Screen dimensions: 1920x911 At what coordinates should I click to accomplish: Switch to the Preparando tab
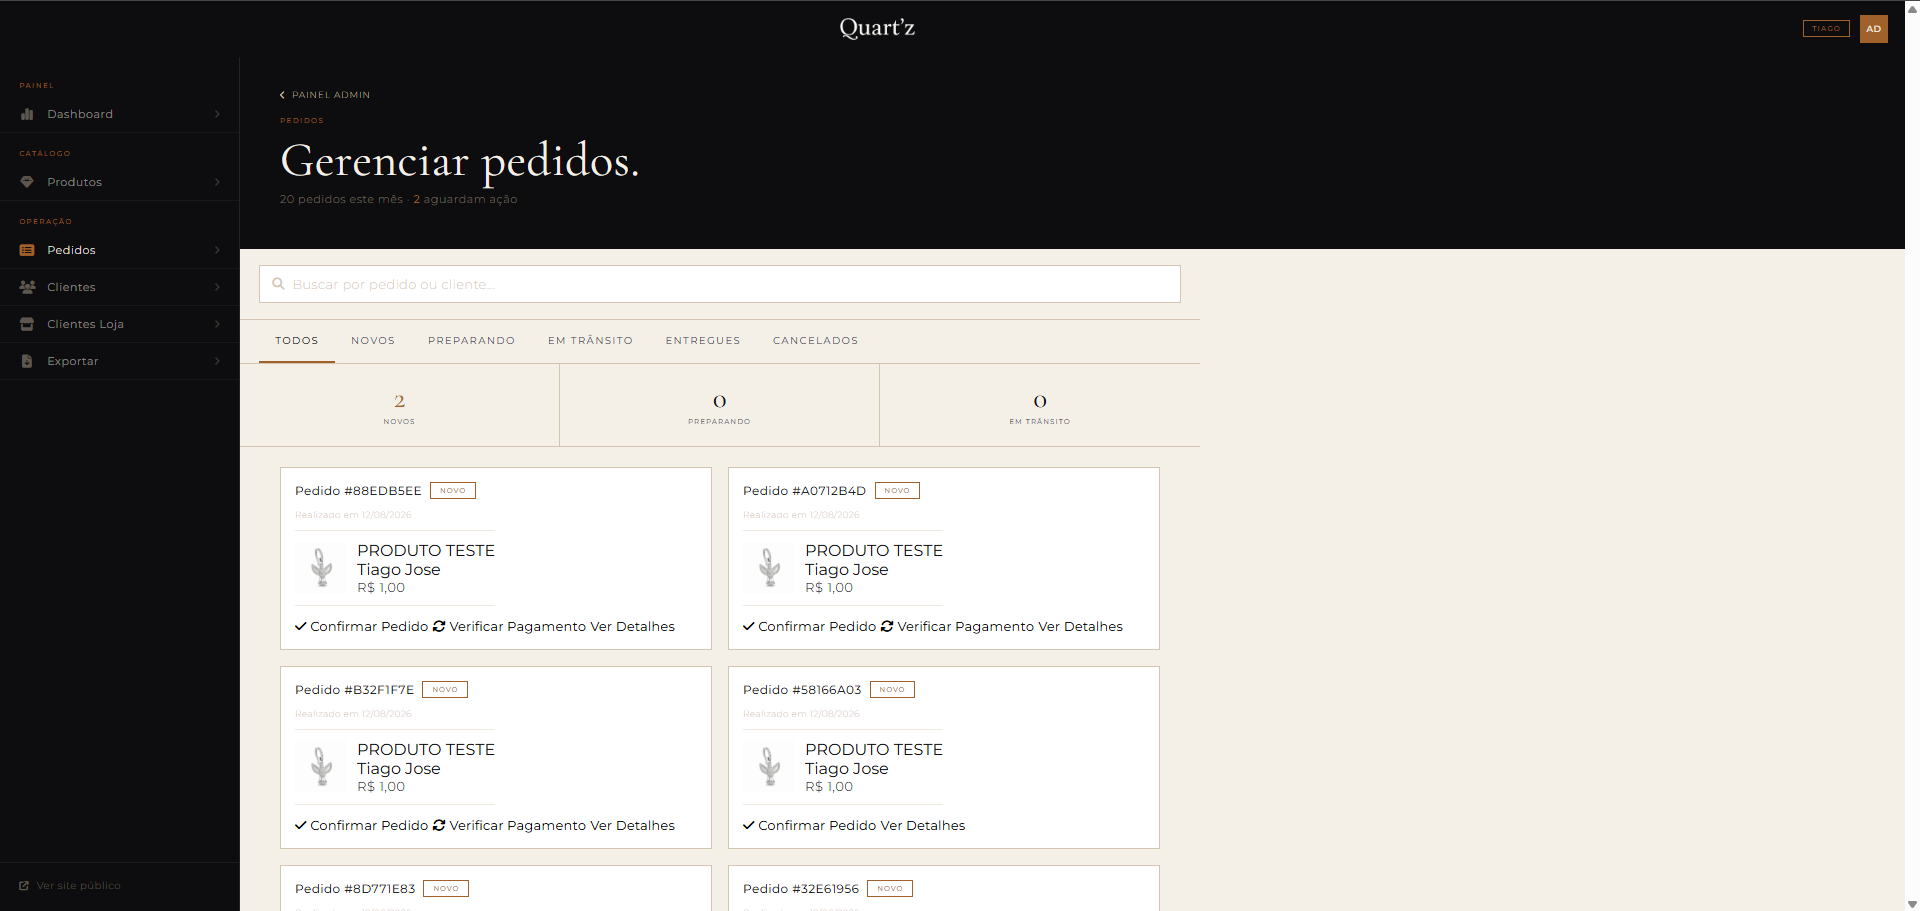click(x=471, y=341)
